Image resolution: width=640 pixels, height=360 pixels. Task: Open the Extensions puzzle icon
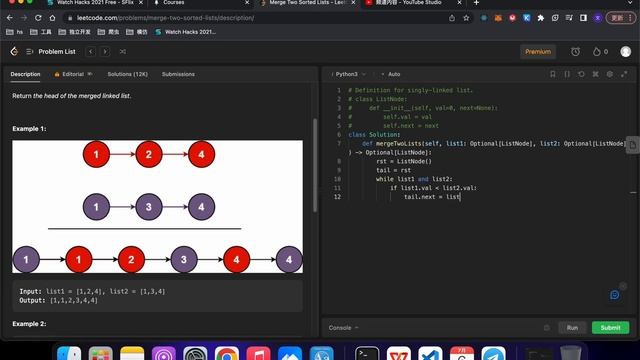(x=541, y=18)
